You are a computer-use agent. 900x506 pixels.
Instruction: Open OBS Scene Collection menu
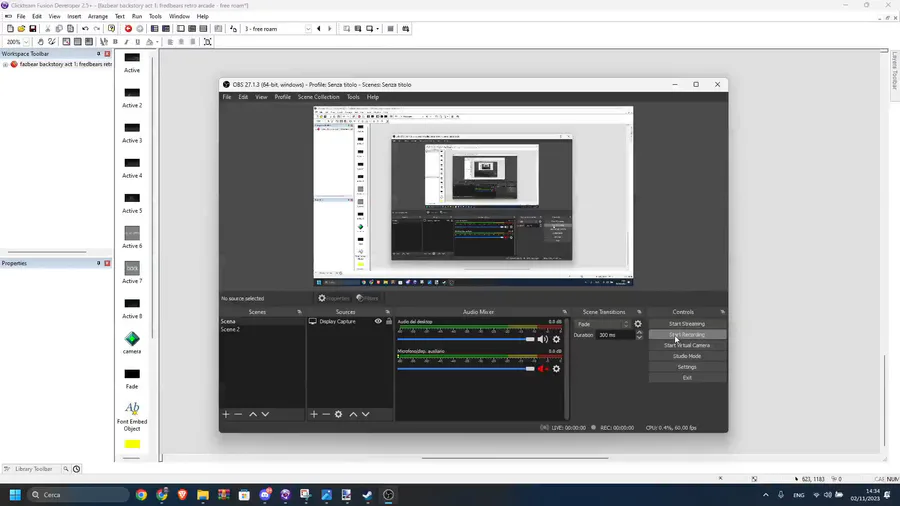pos(319,97)
